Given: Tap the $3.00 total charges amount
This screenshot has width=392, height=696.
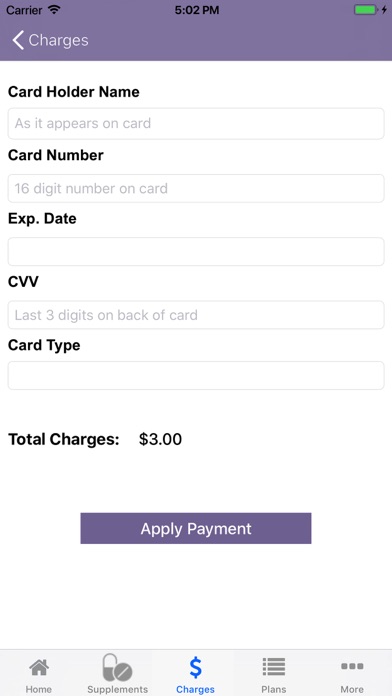Looking at the screenshot, I should pyautogui.click(x=160, y=439).
